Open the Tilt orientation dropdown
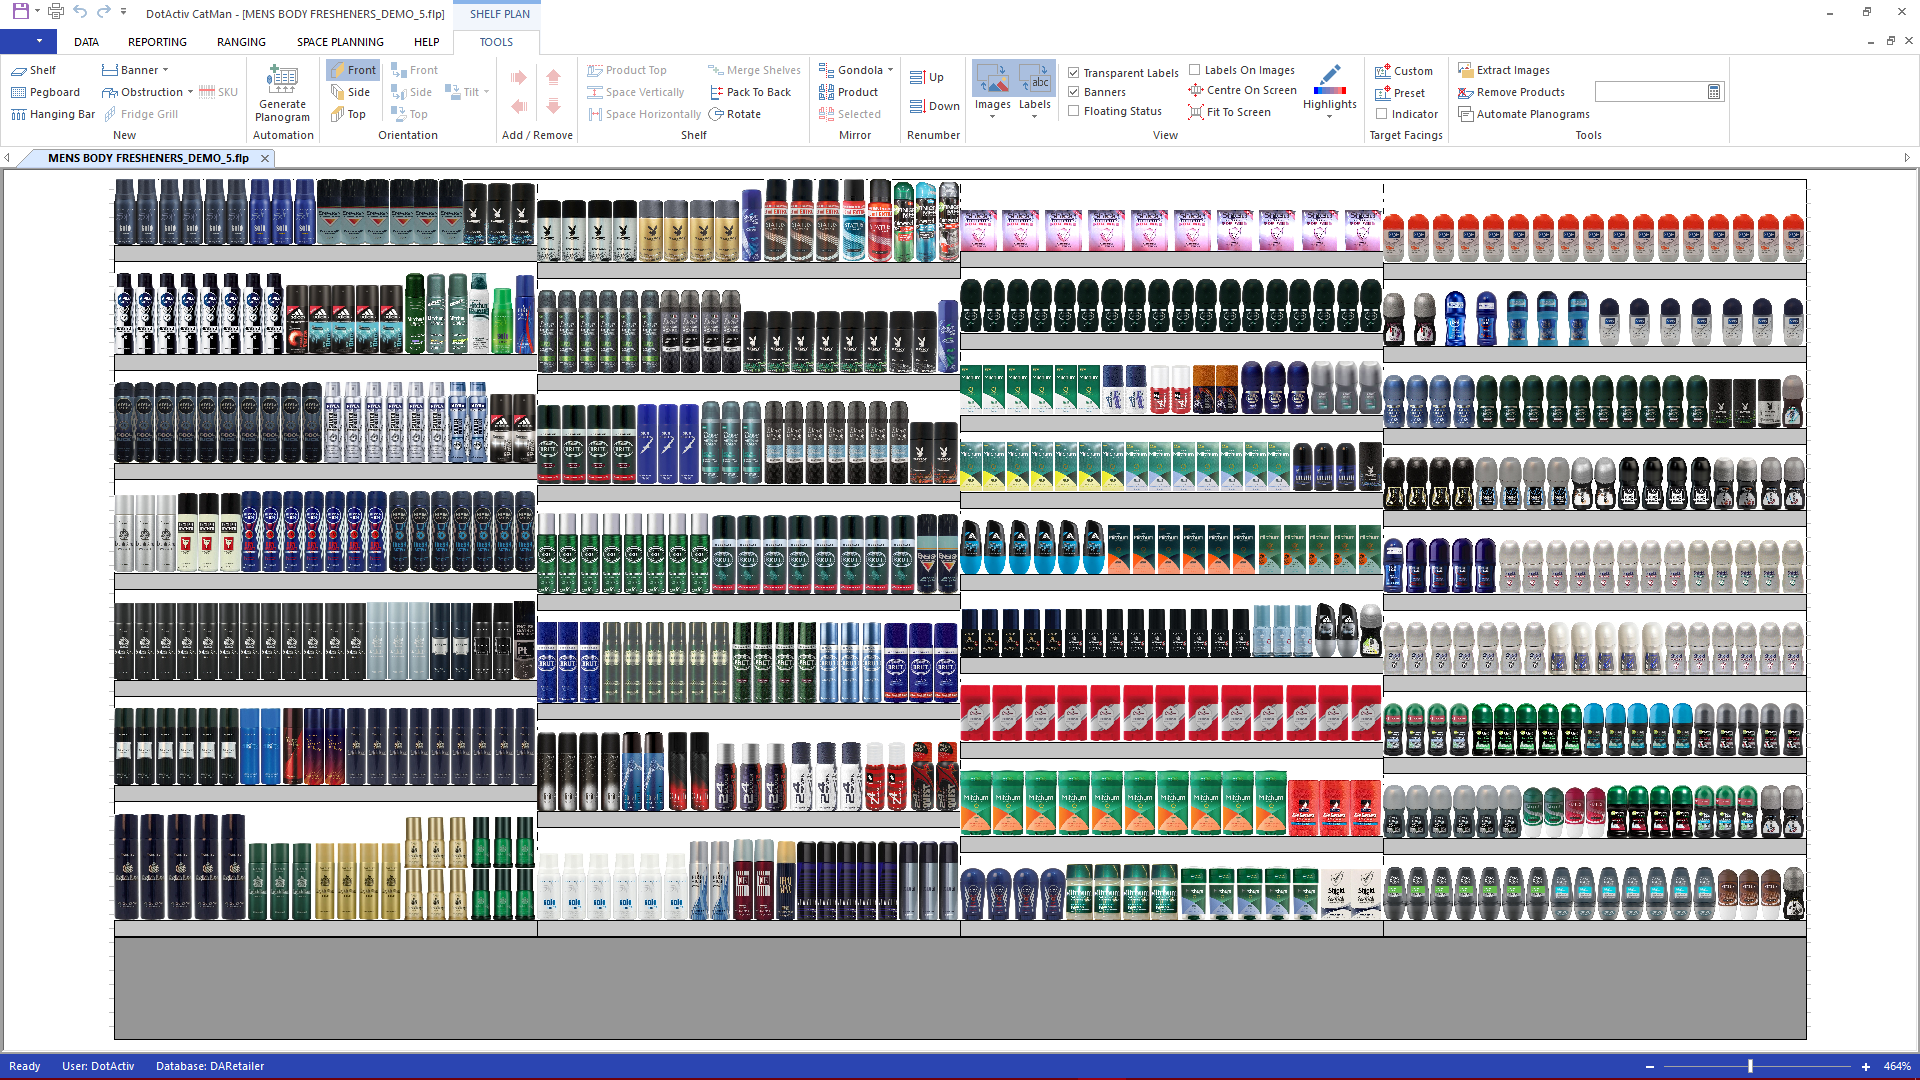The image size is (1920, 1080). pos(484,92)
